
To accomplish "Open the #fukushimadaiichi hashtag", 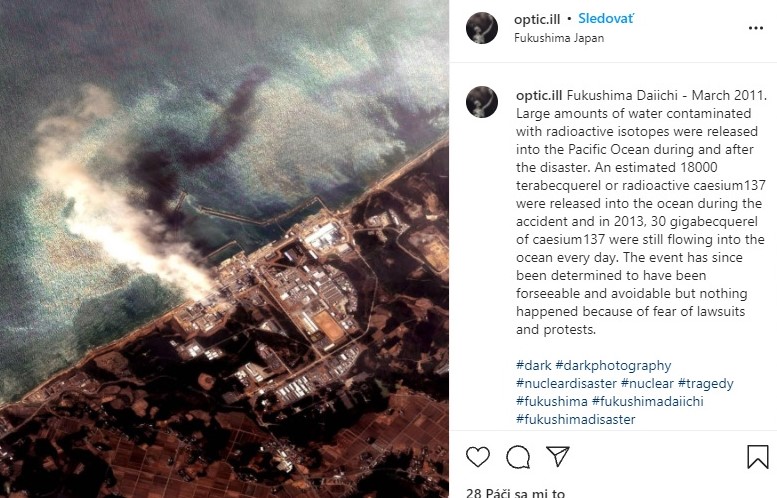I will pos(648,401).
